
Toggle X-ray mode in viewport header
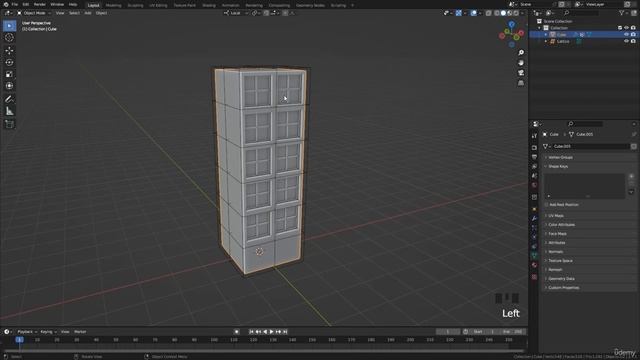[x=489, y=13]
